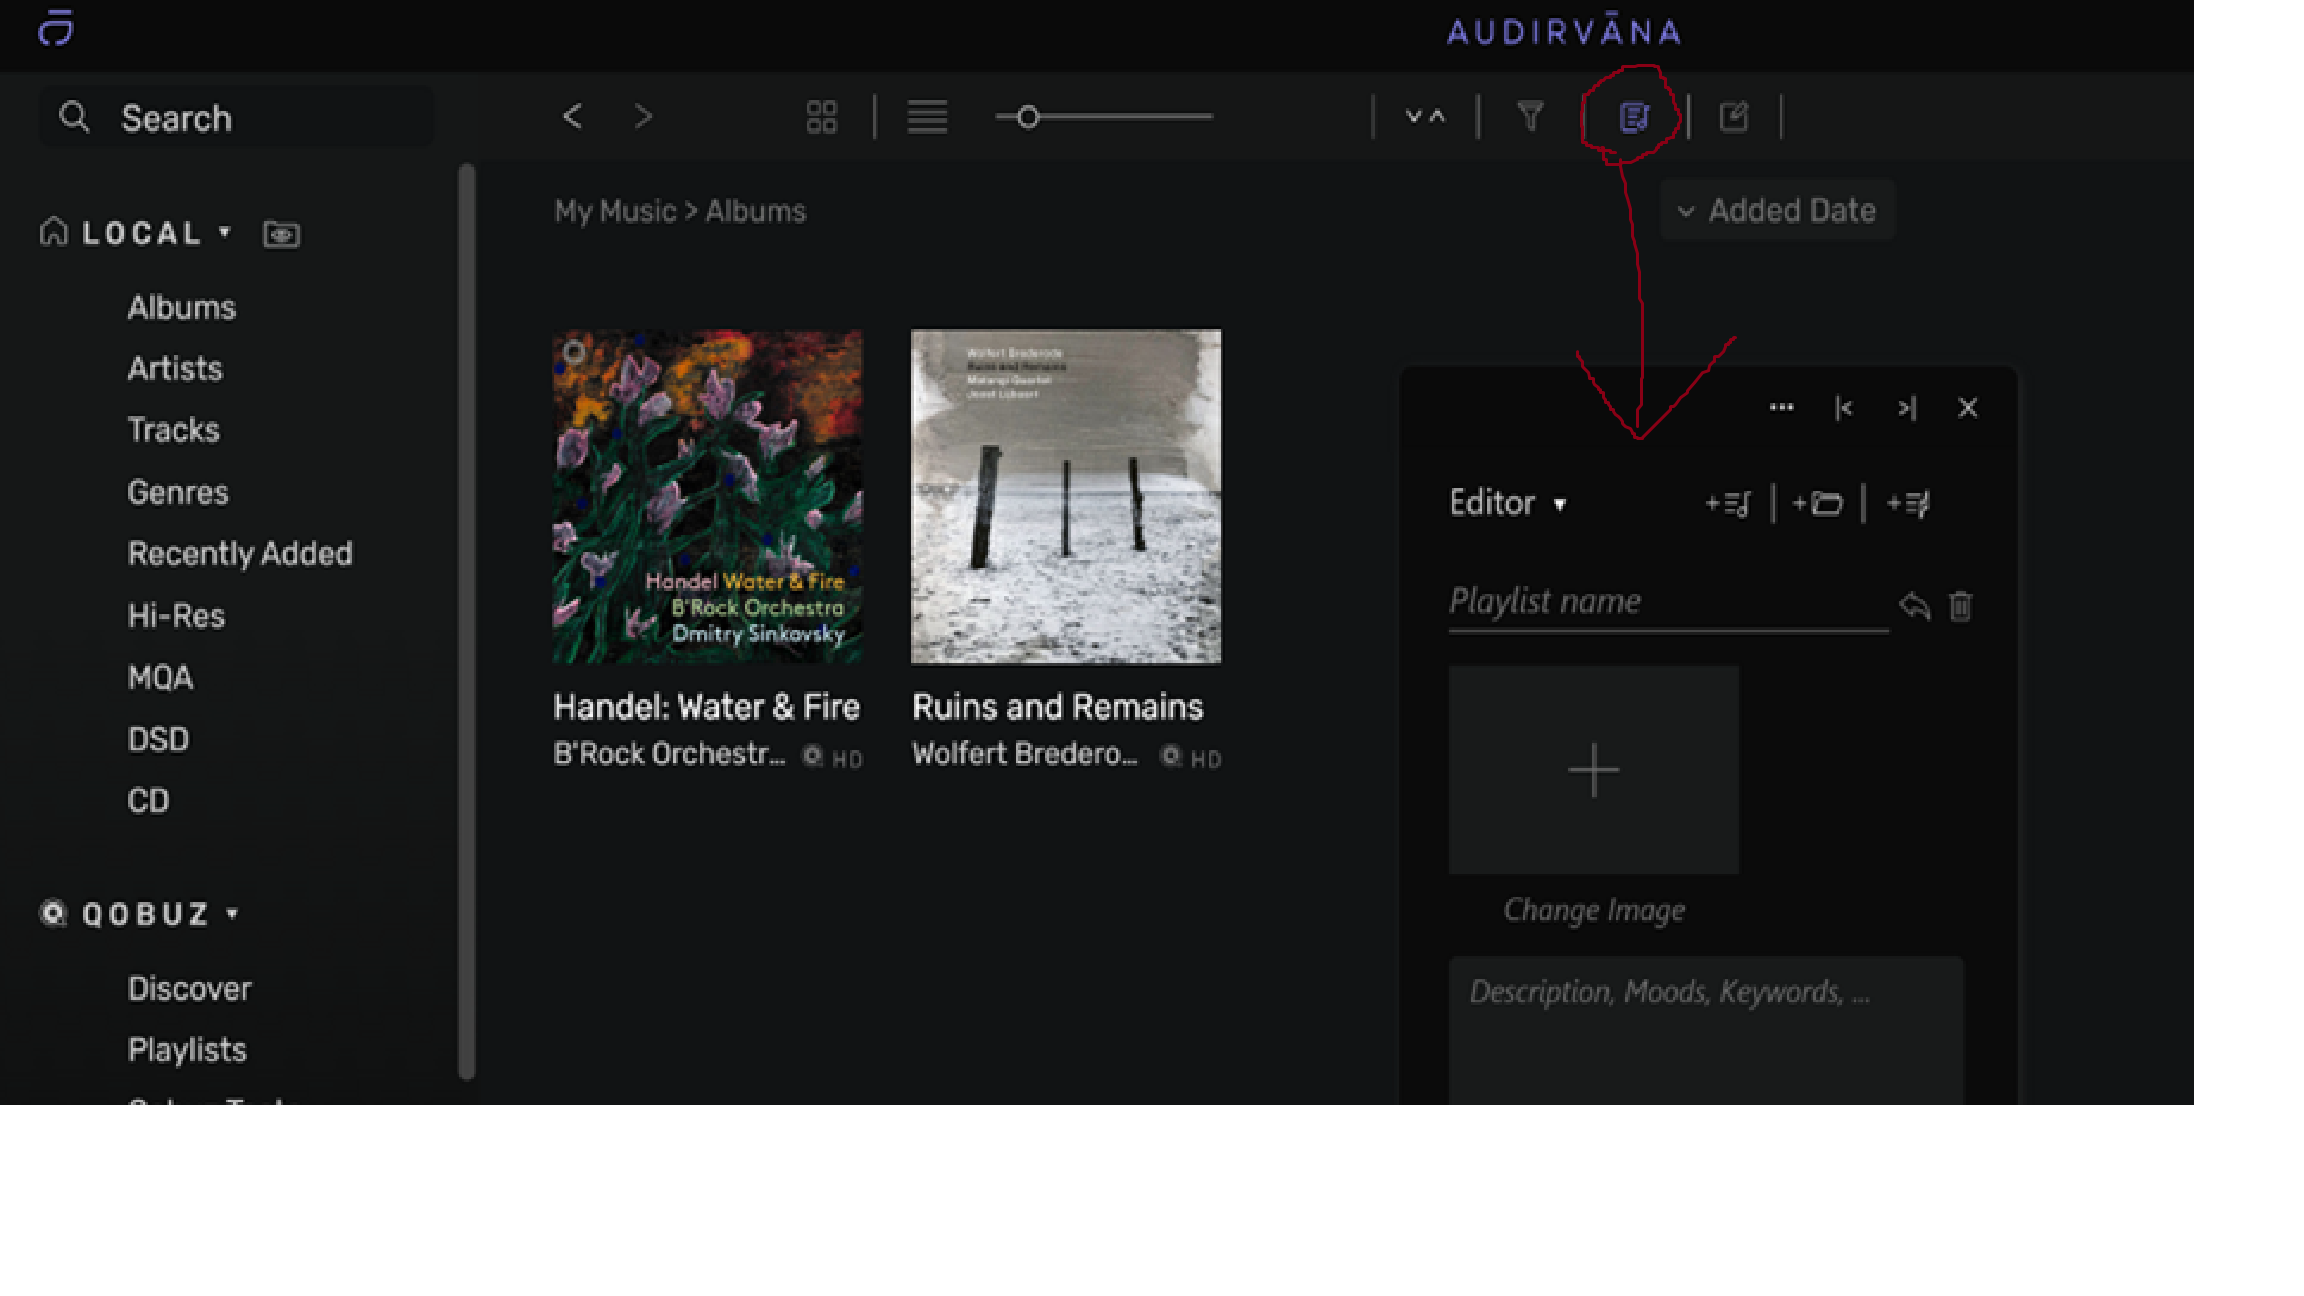Open the Editor mode dropdown

point(1507,503)
